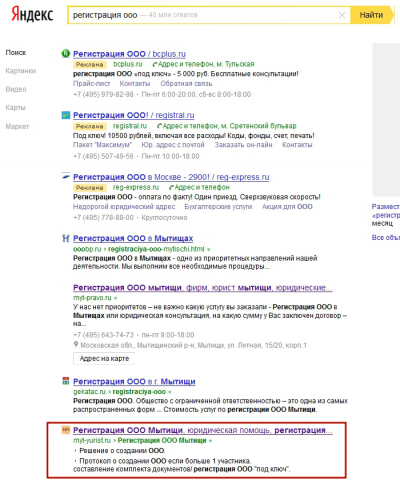Open the Контакты sitelink under registral.ru
The image size is (400, 480).
[x=297, y=145]
